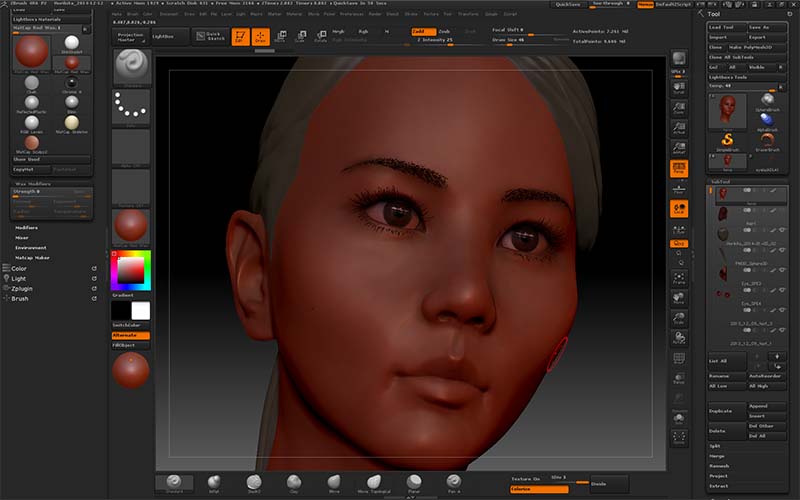The width and height of the screenshot is (800, 500).
Task: Select the Chrome material sphere
Action: [72, 84]
